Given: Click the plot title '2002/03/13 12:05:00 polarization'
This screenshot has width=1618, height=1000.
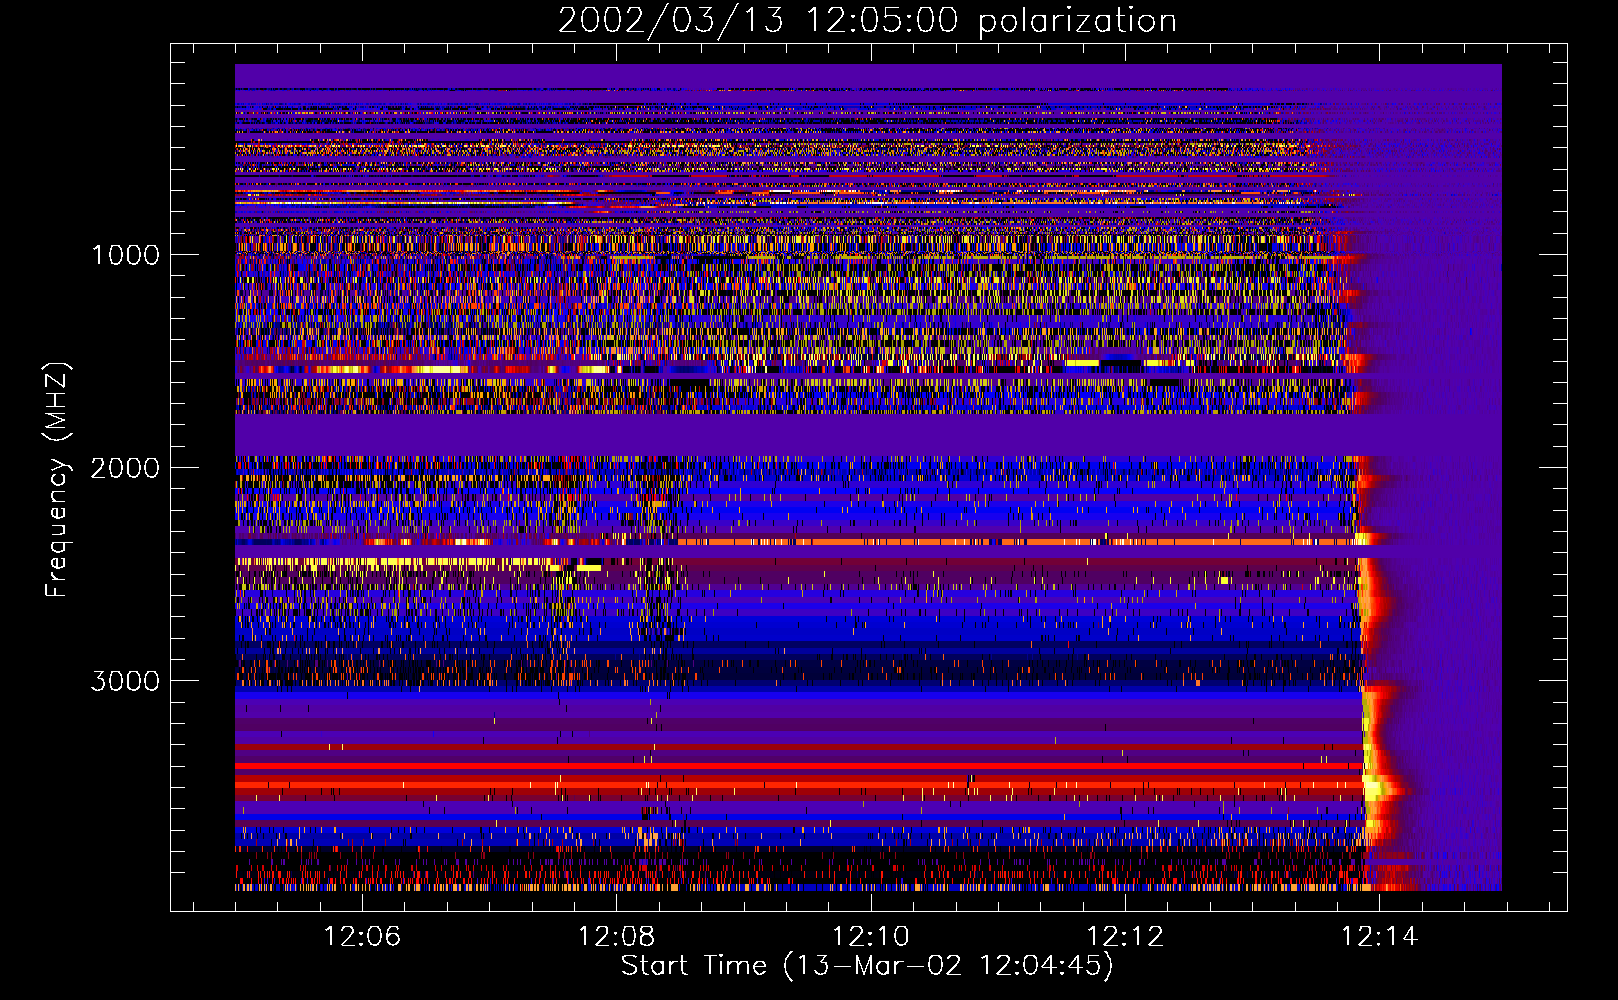Looking at the screenshot, I should tap(867, 20).
